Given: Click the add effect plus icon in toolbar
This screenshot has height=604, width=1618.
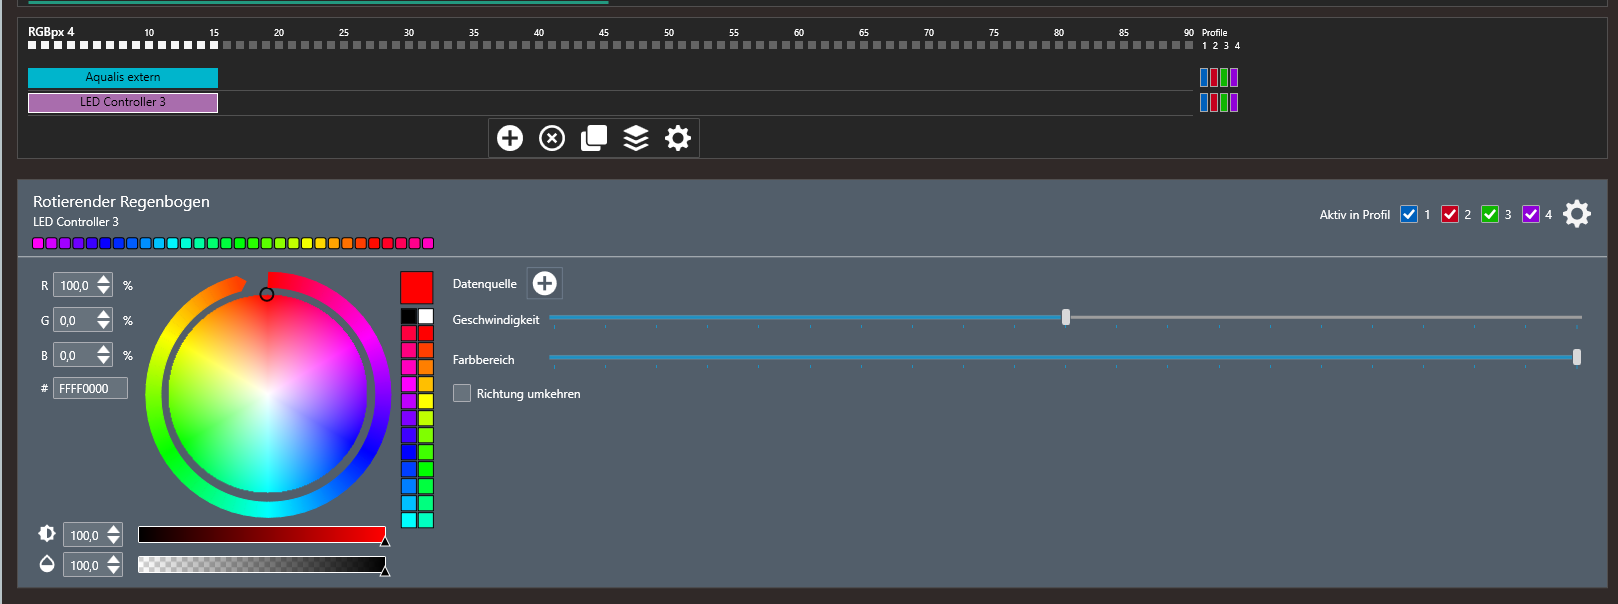Looking at the screenshot, I should point(510,138).
